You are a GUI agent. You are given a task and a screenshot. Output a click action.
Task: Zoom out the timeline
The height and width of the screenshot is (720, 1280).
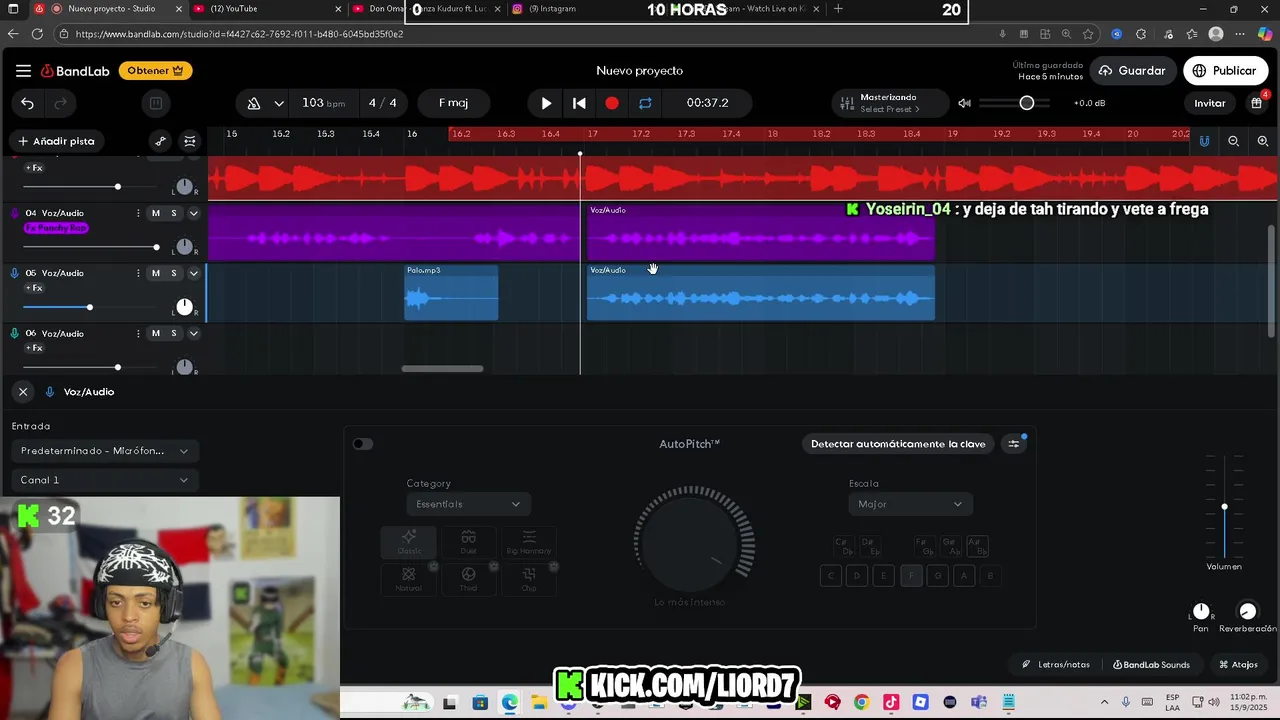[1233, 141]
